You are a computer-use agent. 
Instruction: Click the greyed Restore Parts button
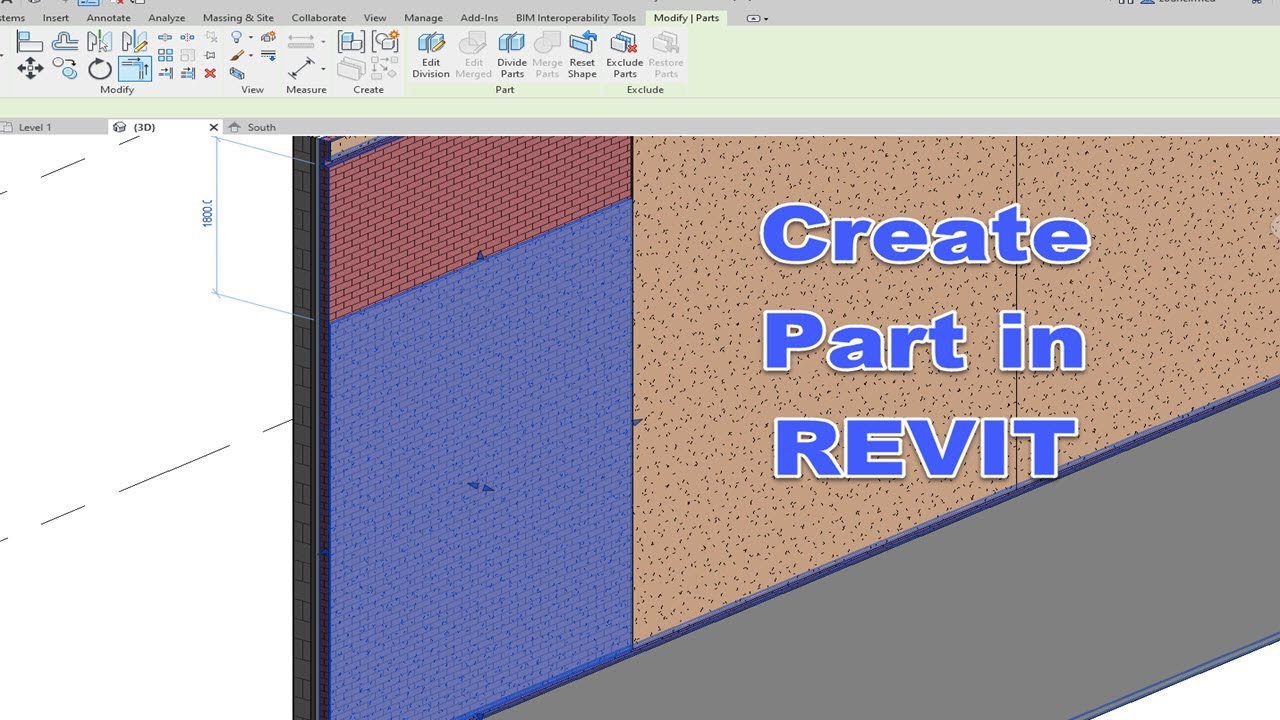(x=666, y=55)
